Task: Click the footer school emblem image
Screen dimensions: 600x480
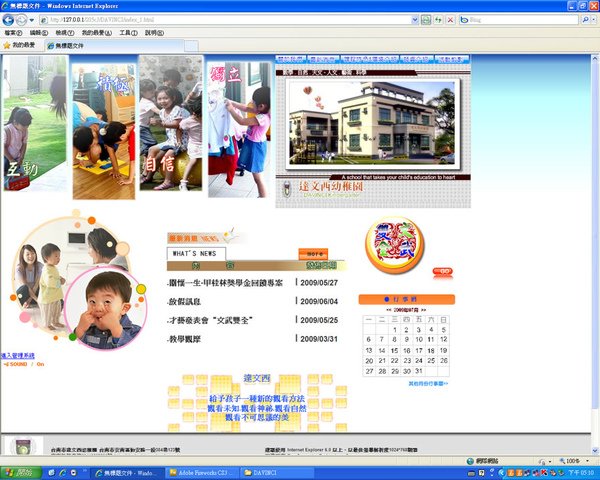Action: tap(23, 446)
